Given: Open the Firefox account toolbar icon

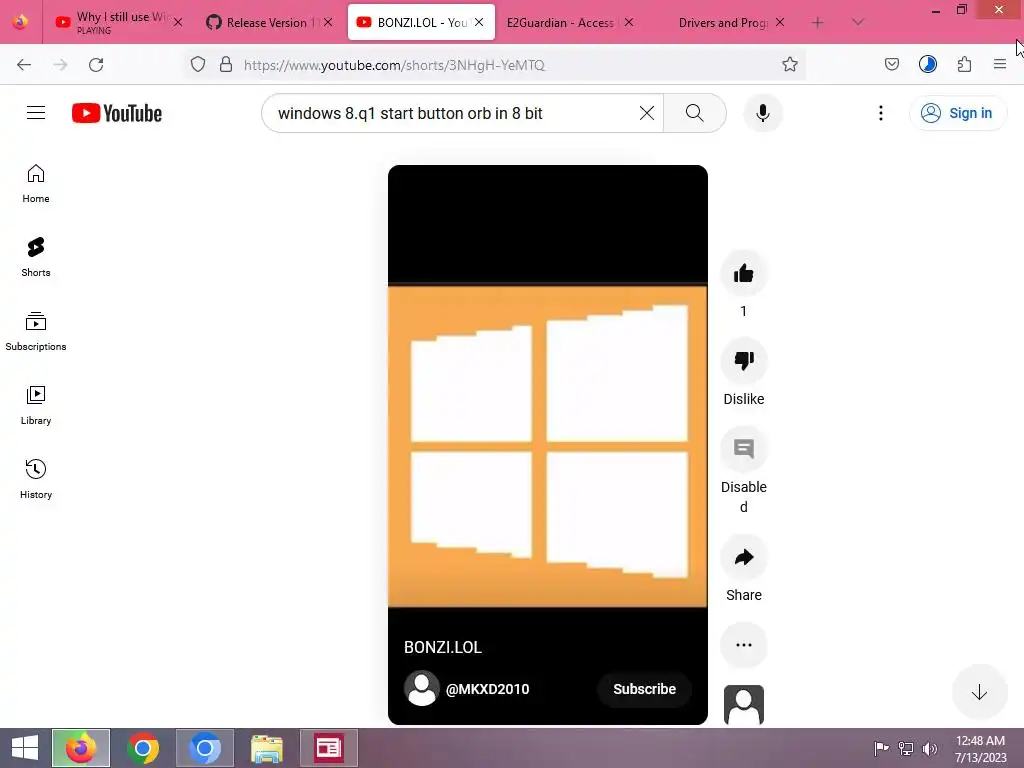Looking at the screenshot, I should pos(927,65).
